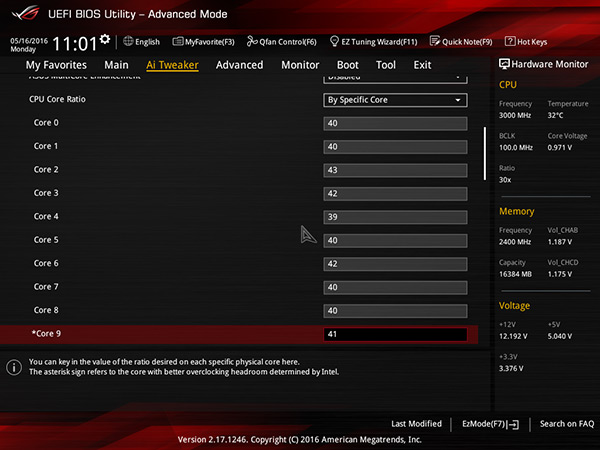Select the Core 2 row label
The height and width of the screenshot is (450, 600).
click(46, 170)
